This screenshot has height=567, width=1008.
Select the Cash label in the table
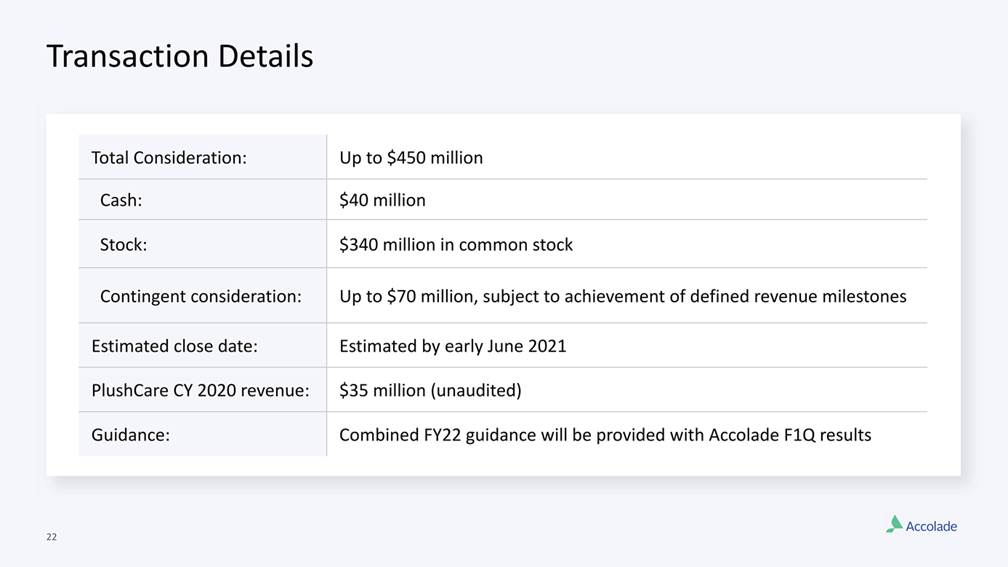point(121,200)
